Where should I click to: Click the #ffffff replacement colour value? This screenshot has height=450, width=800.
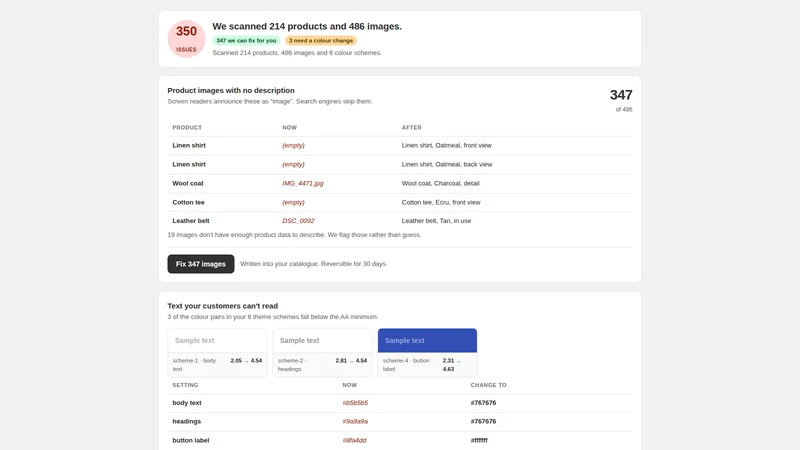(x=479, y=440)
